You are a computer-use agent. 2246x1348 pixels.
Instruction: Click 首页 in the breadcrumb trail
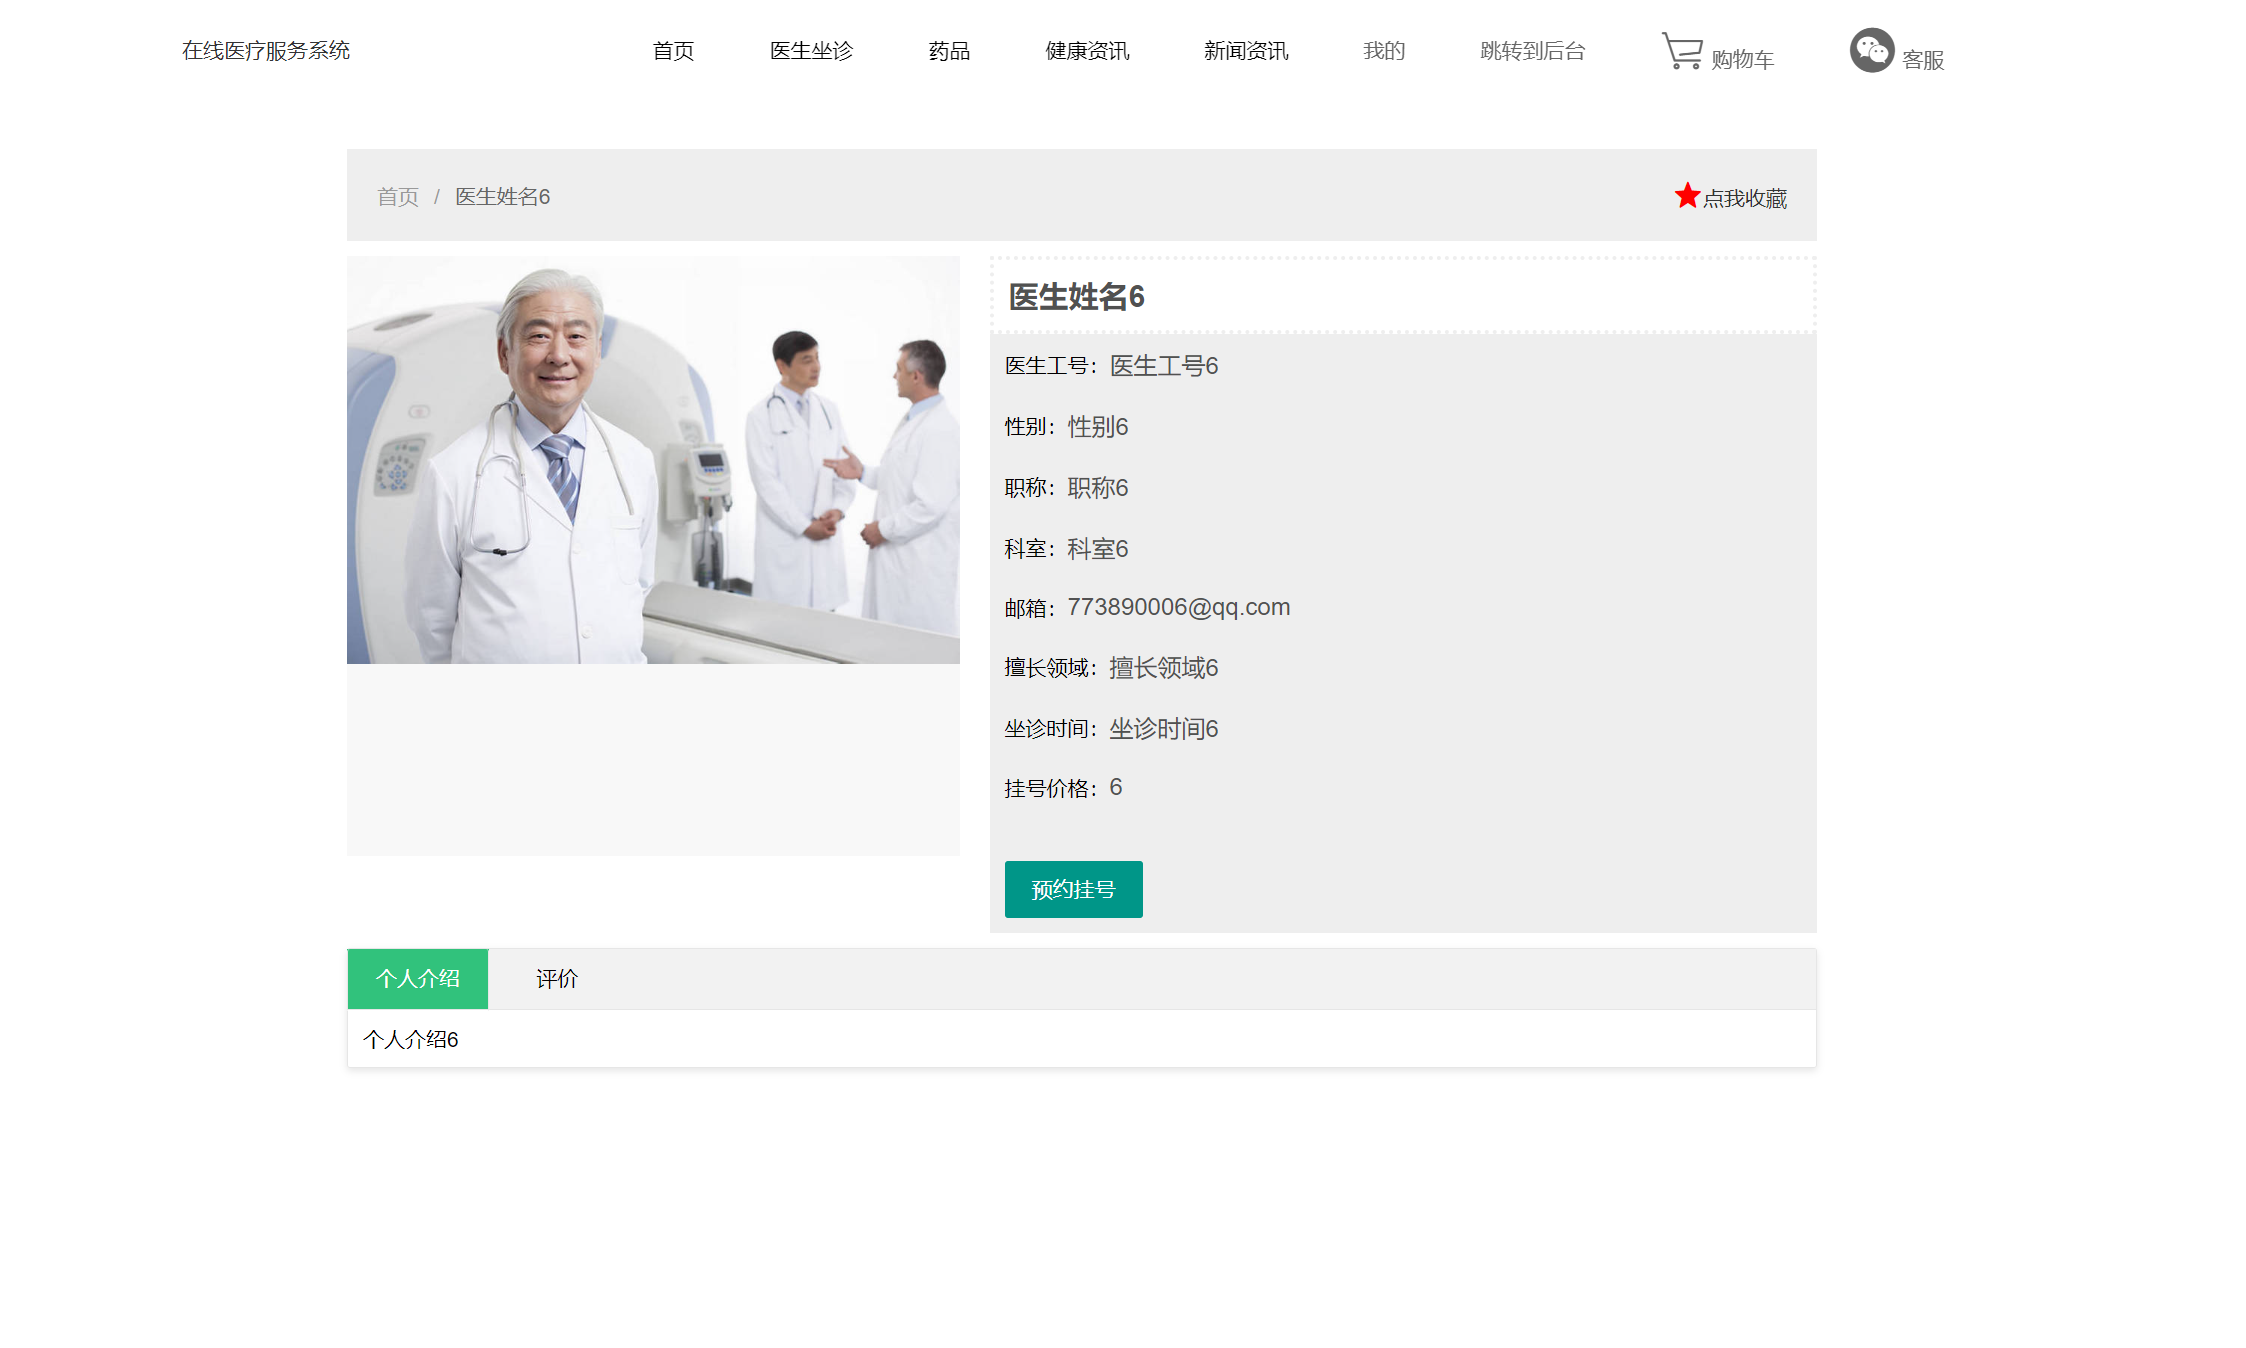coord(396,197)
